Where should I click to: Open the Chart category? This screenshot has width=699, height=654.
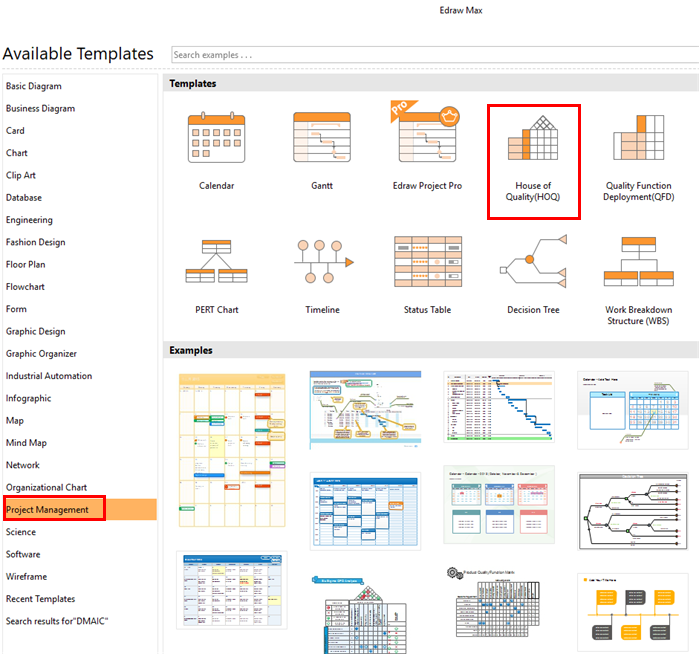[x=16, y=153]
